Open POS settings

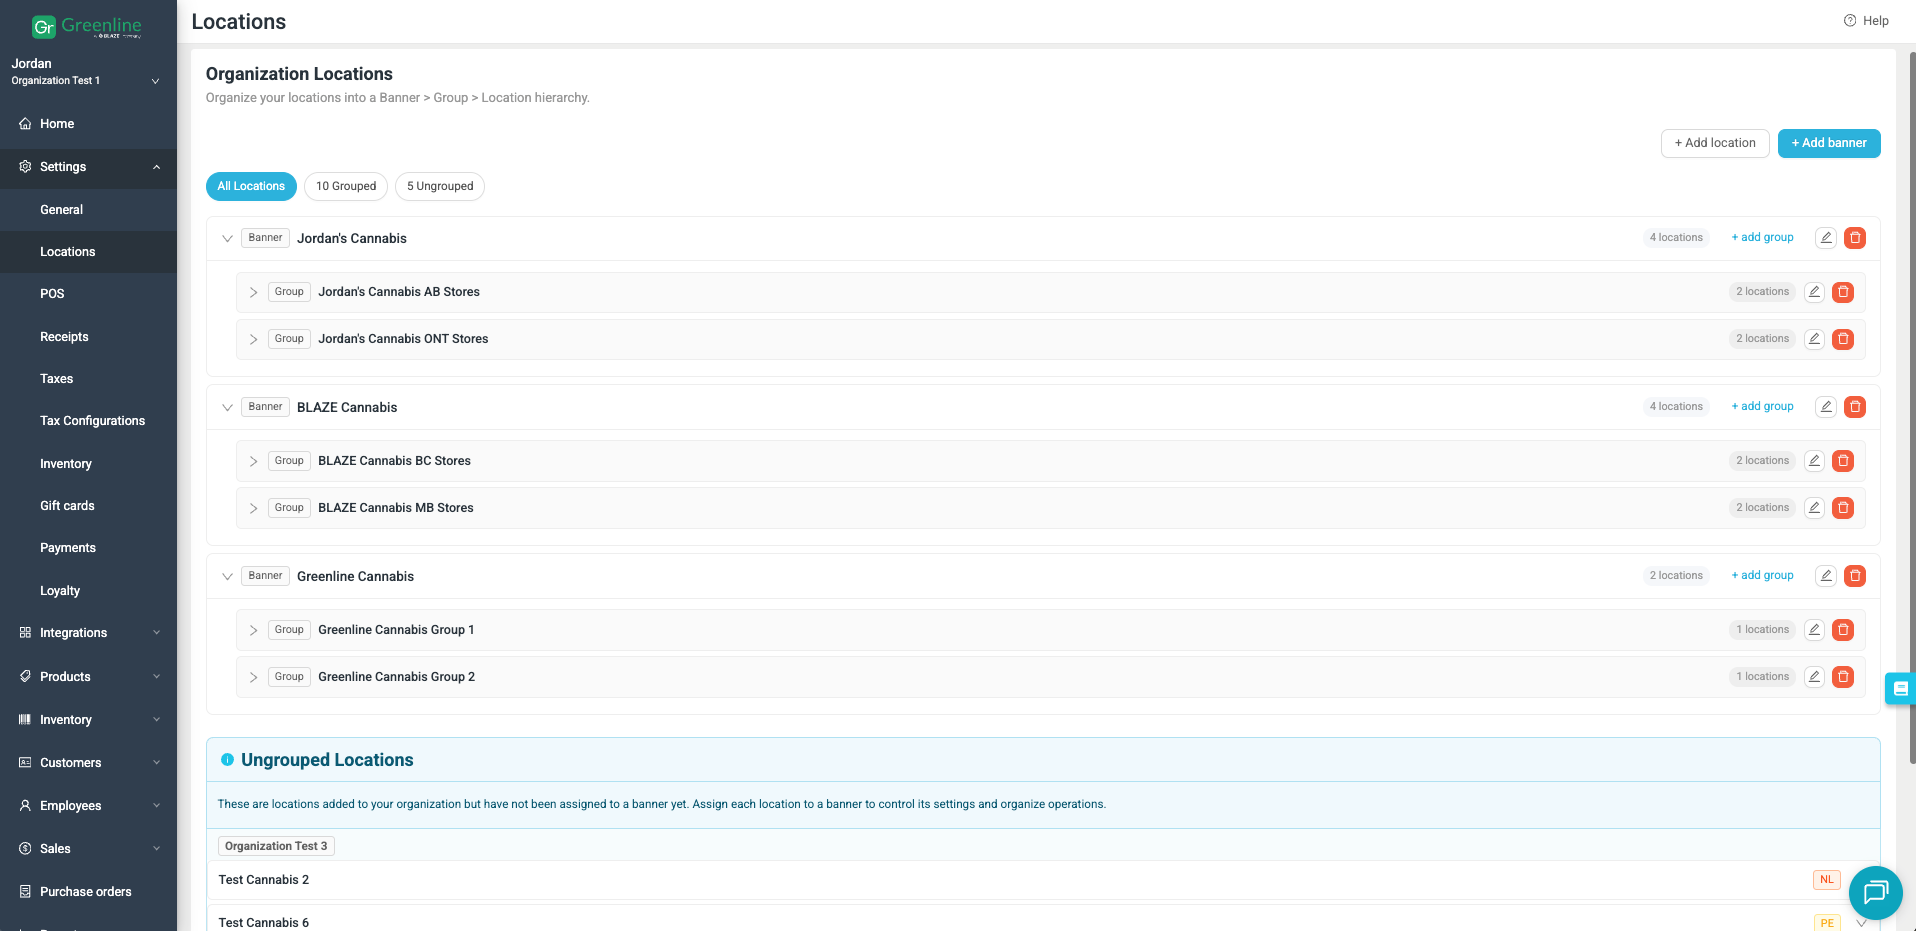[x=88, y=294]
